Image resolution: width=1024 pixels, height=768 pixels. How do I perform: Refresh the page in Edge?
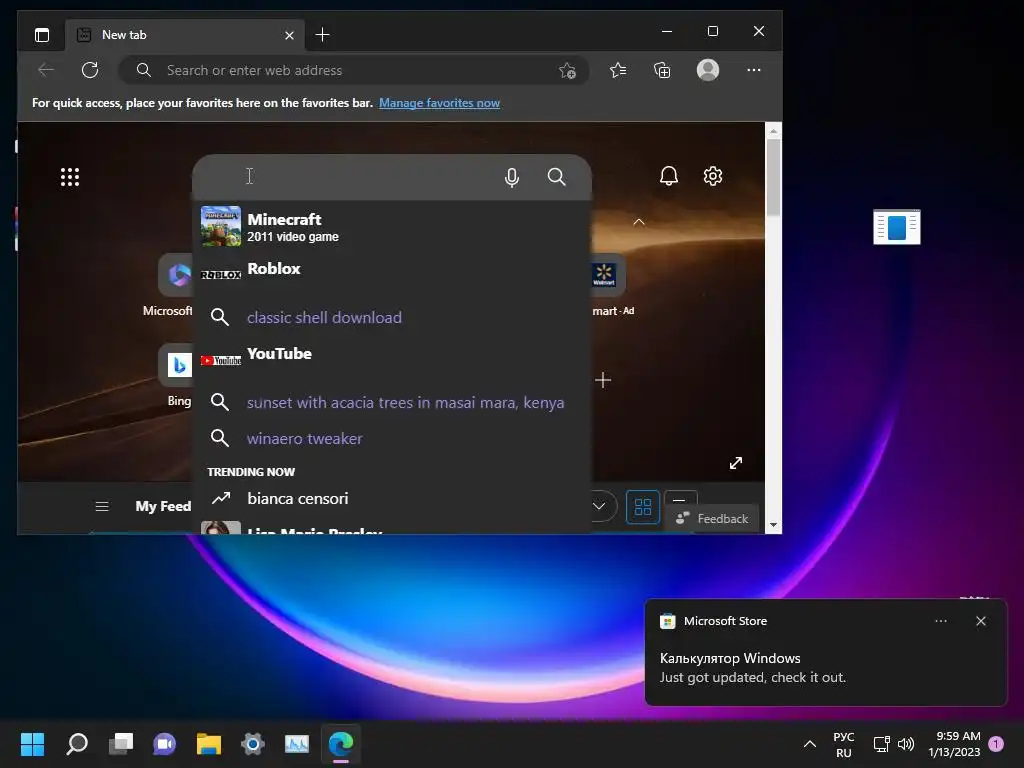click(x=90, y=70)
